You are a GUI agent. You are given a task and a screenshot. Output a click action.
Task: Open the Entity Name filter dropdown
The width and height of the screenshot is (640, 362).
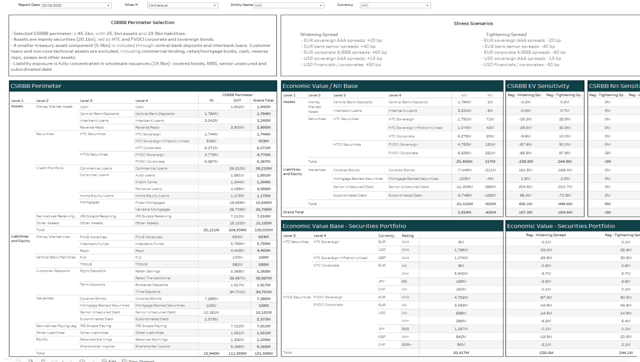(289, 5)
